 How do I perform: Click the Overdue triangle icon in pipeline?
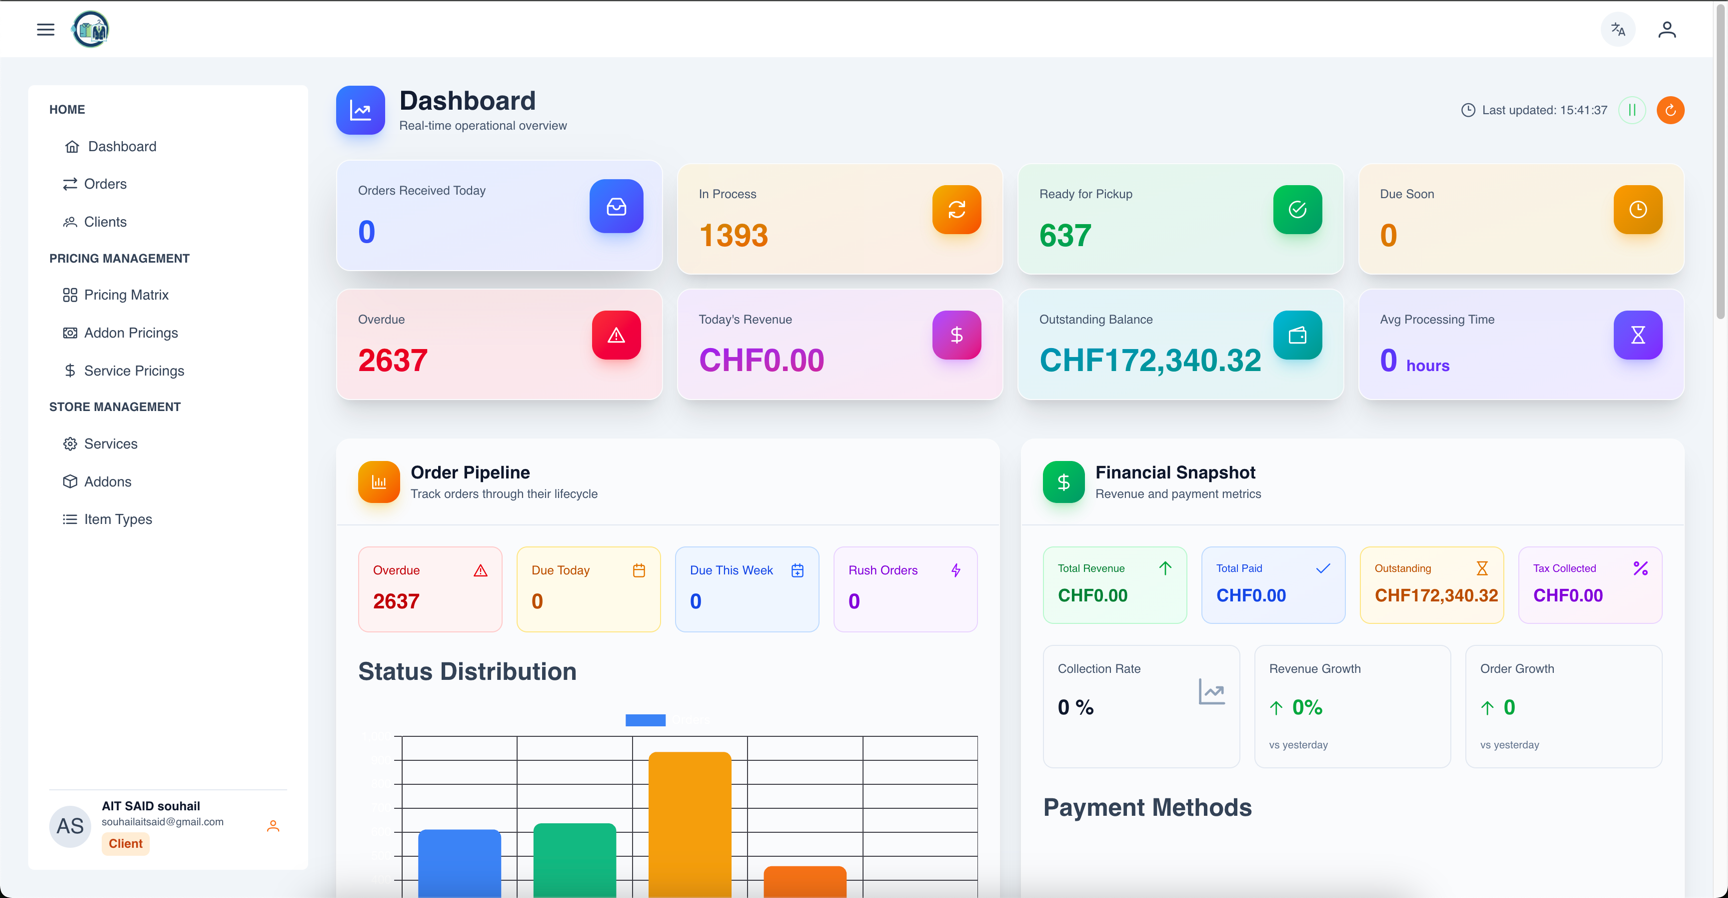tap(481, 570)
